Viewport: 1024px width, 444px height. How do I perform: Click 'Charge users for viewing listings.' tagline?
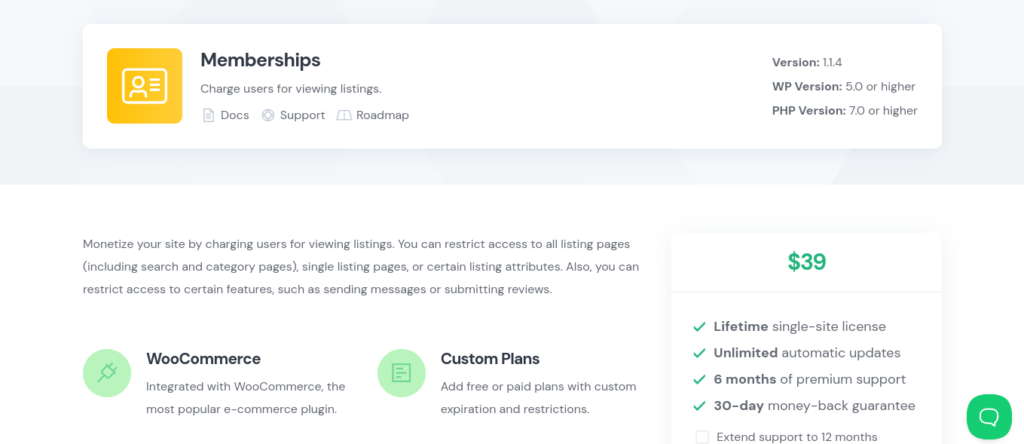click(x=291, y=89)
